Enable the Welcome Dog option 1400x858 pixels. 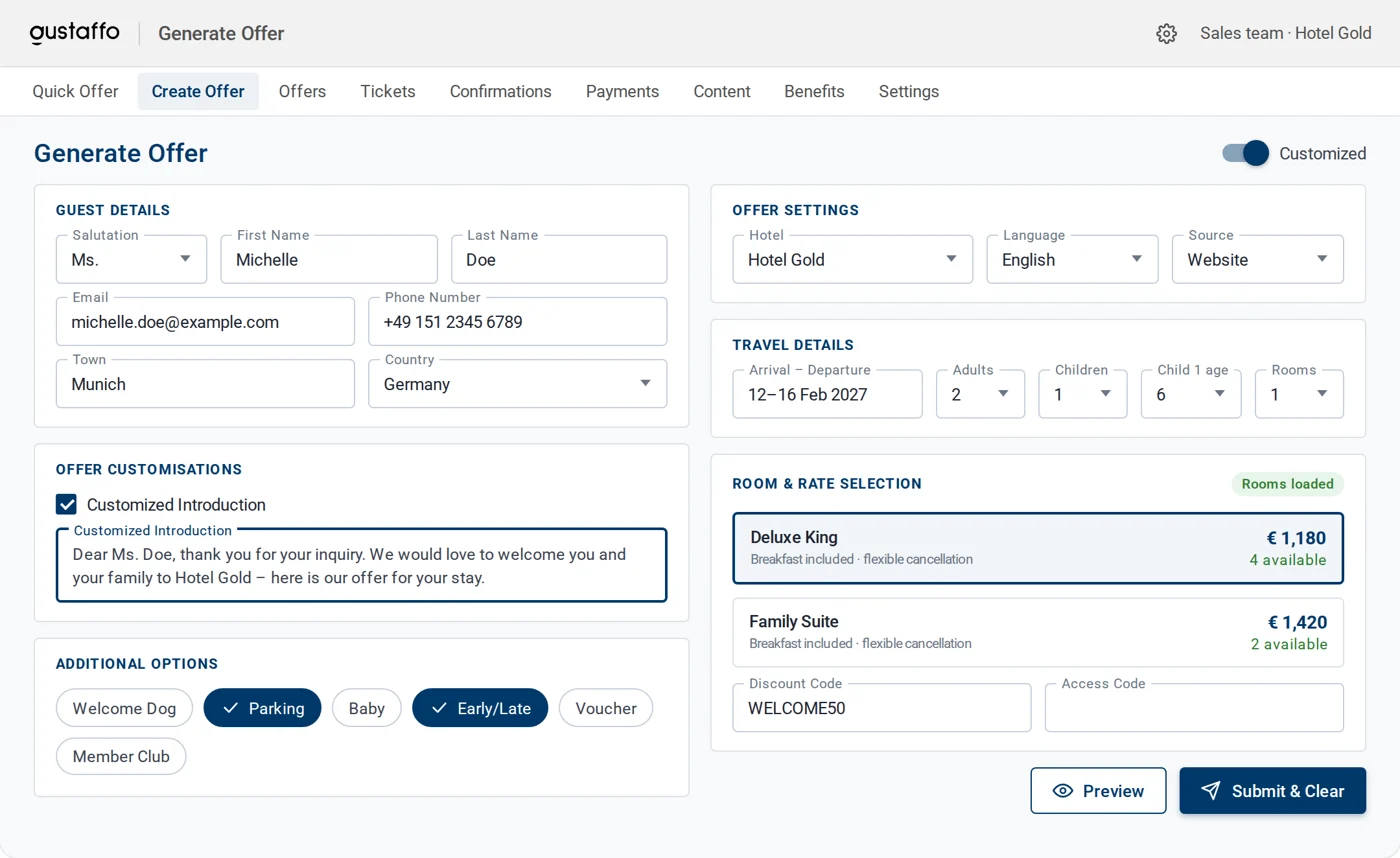tap(124, 708)
